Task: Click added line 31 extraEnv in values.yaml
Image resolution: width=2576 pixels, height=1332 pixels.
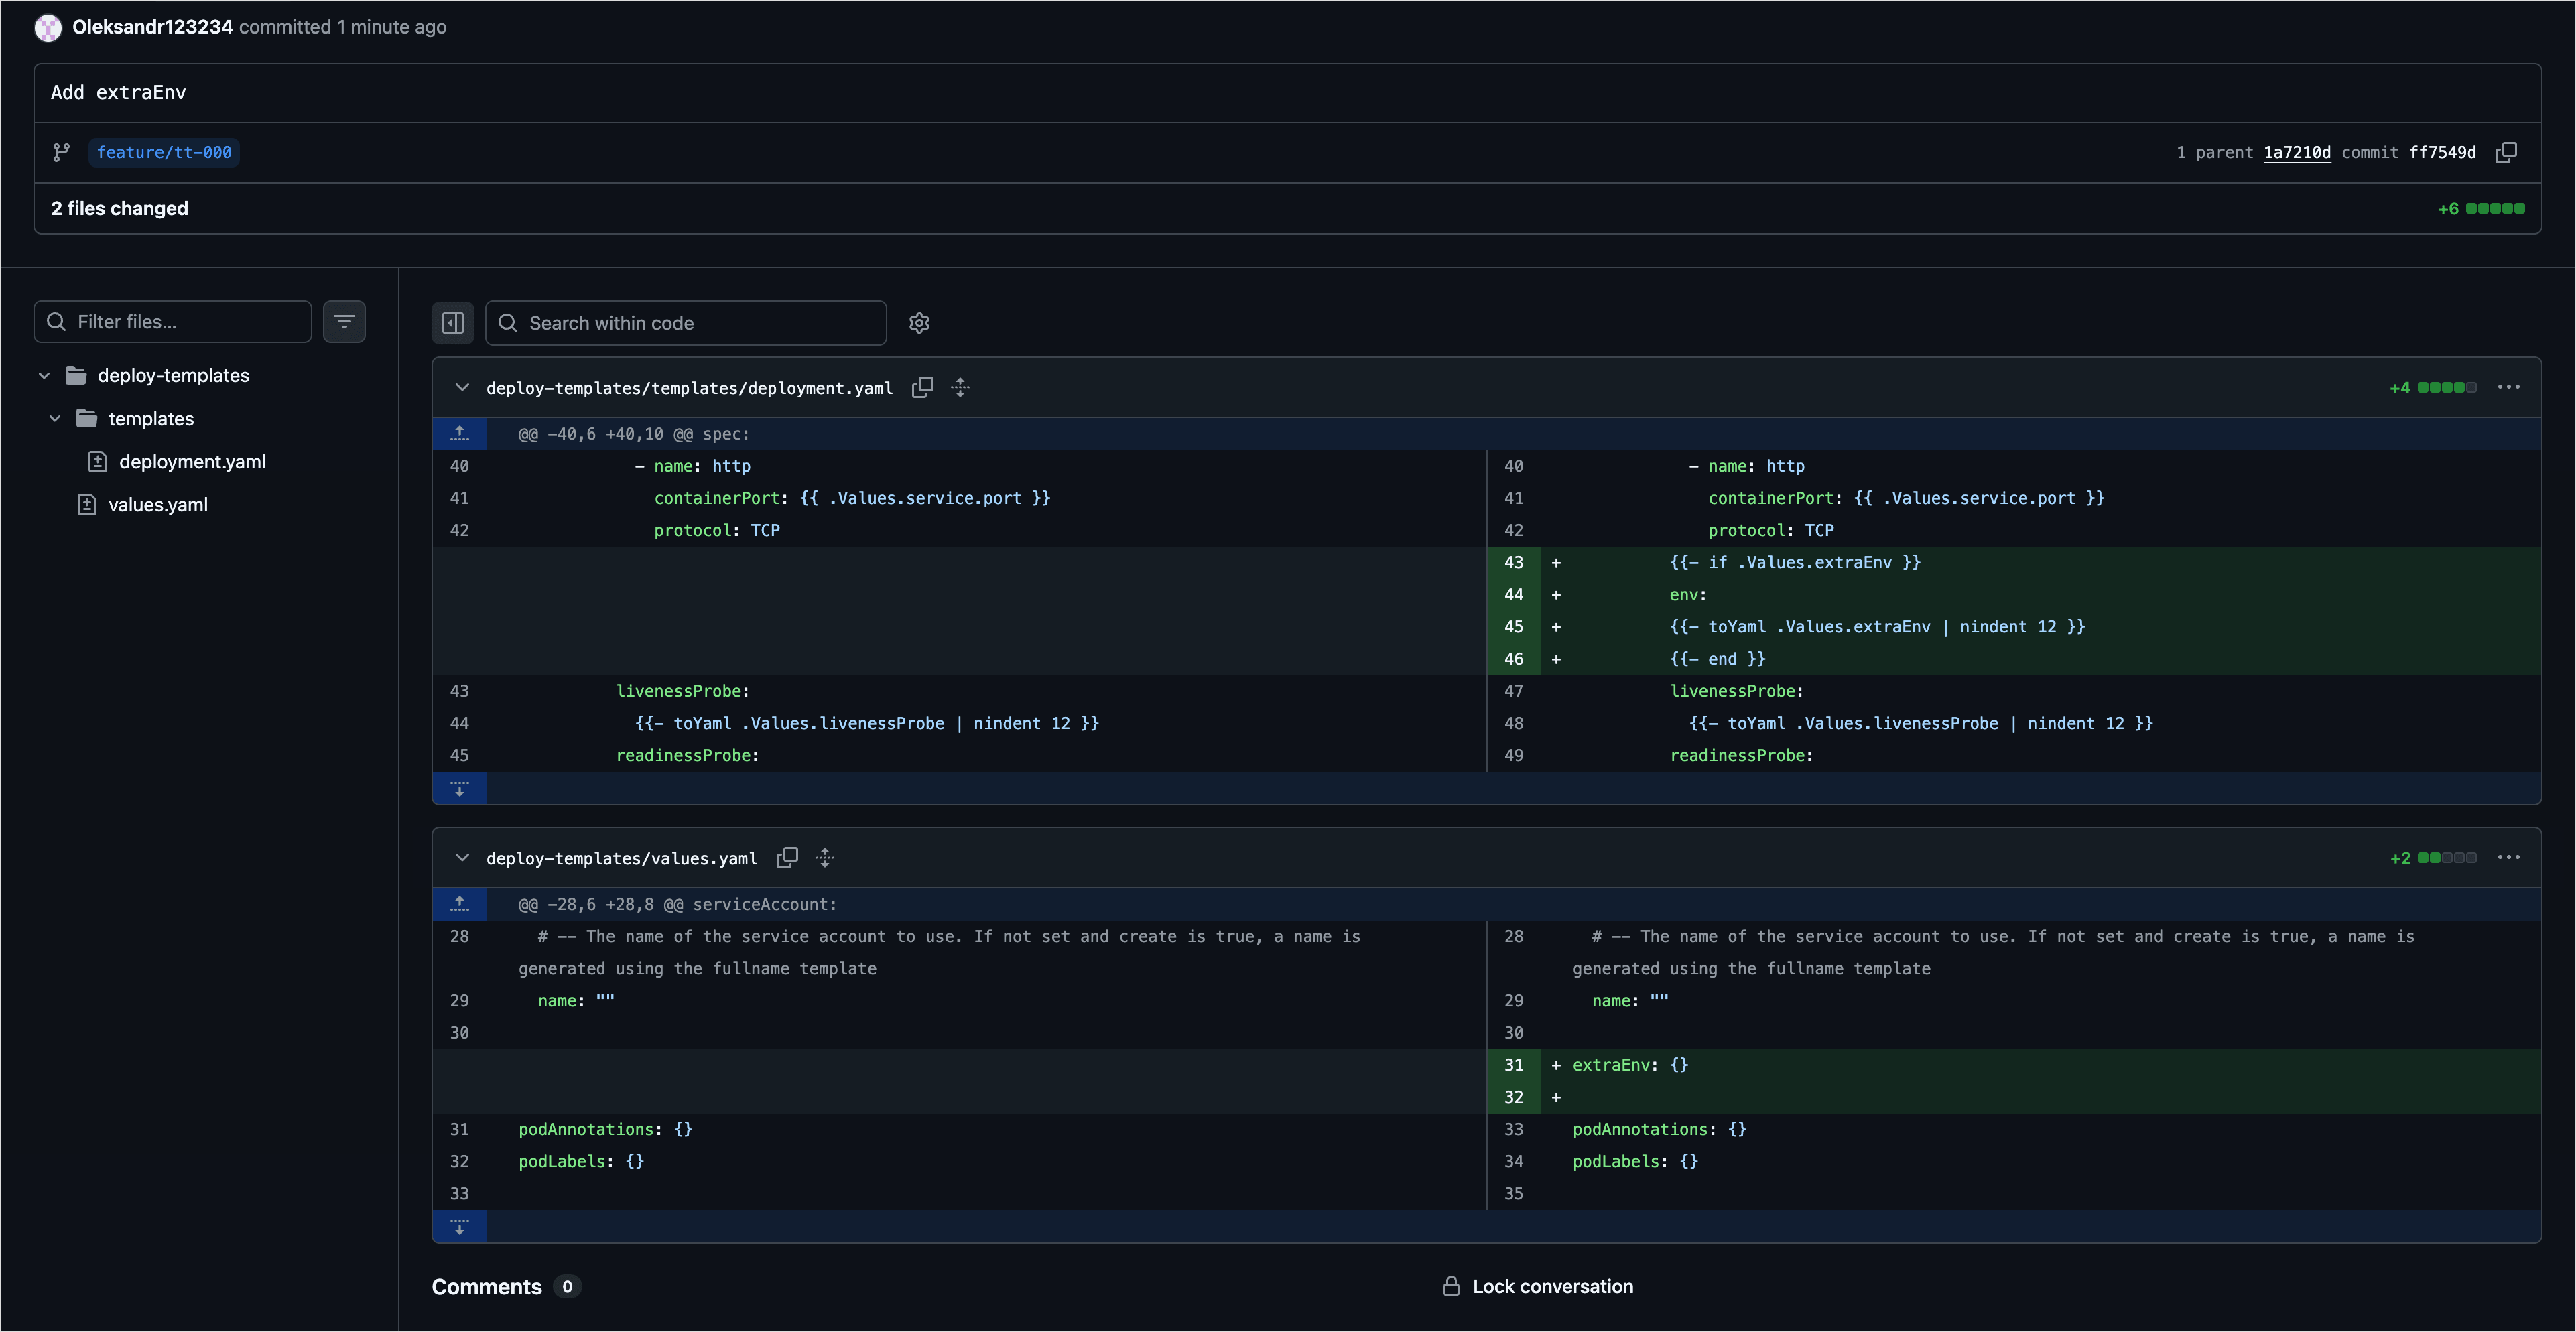Action: (1514, 1065)
